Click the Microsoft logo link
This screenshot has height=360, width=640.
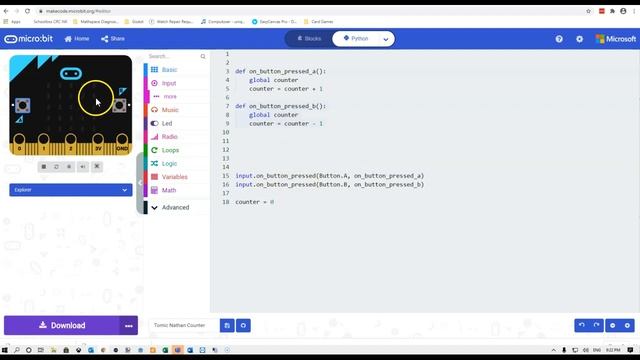pos(616,39)
